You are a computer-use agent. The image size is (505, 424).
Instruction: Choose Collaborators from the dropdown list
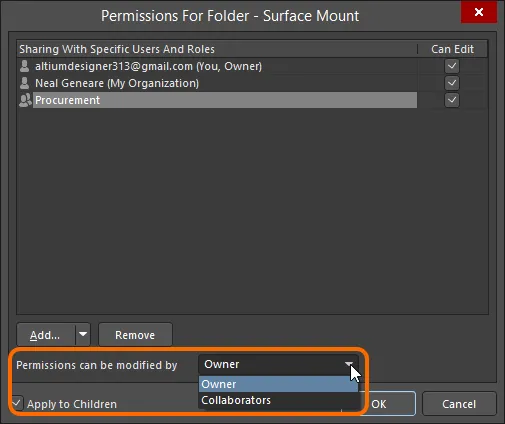278,400
